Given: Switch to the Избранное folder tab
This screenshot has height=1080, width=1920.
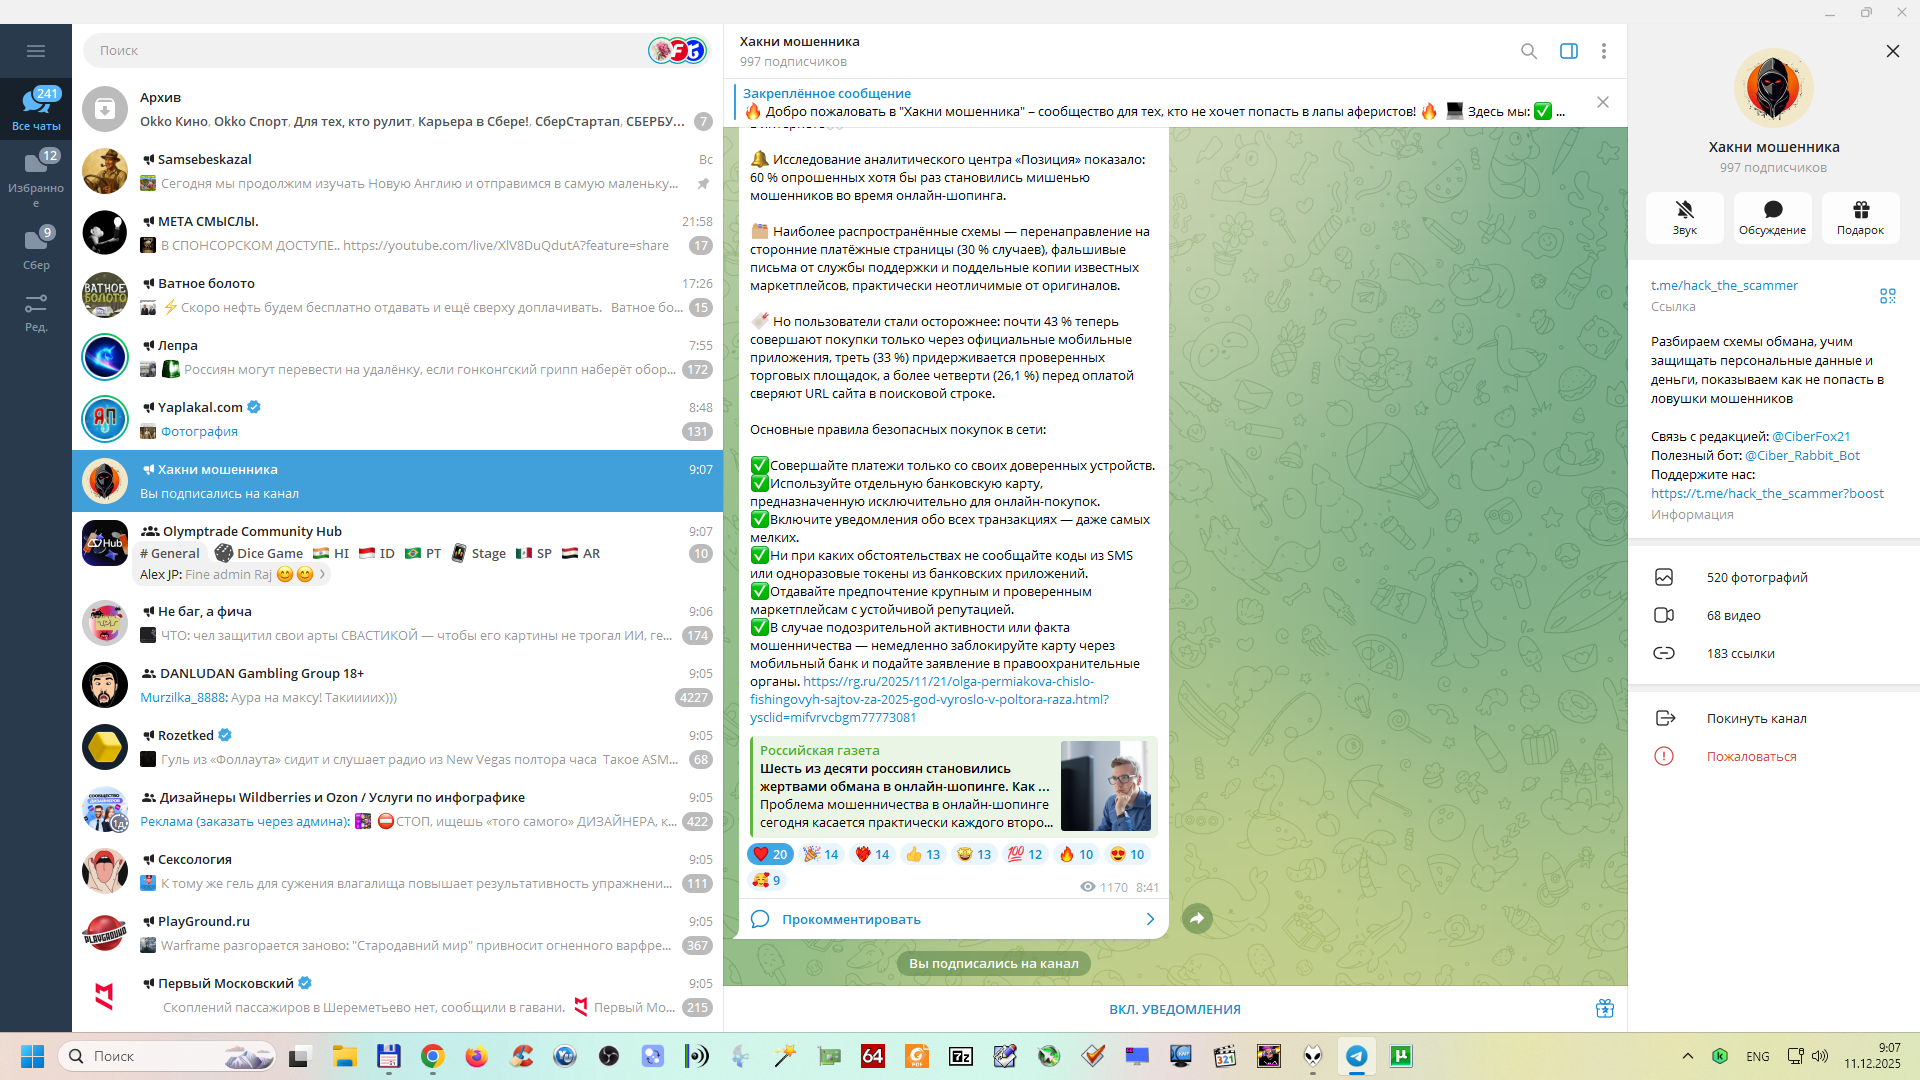Looking at the screenshot, I should (36, 178).
